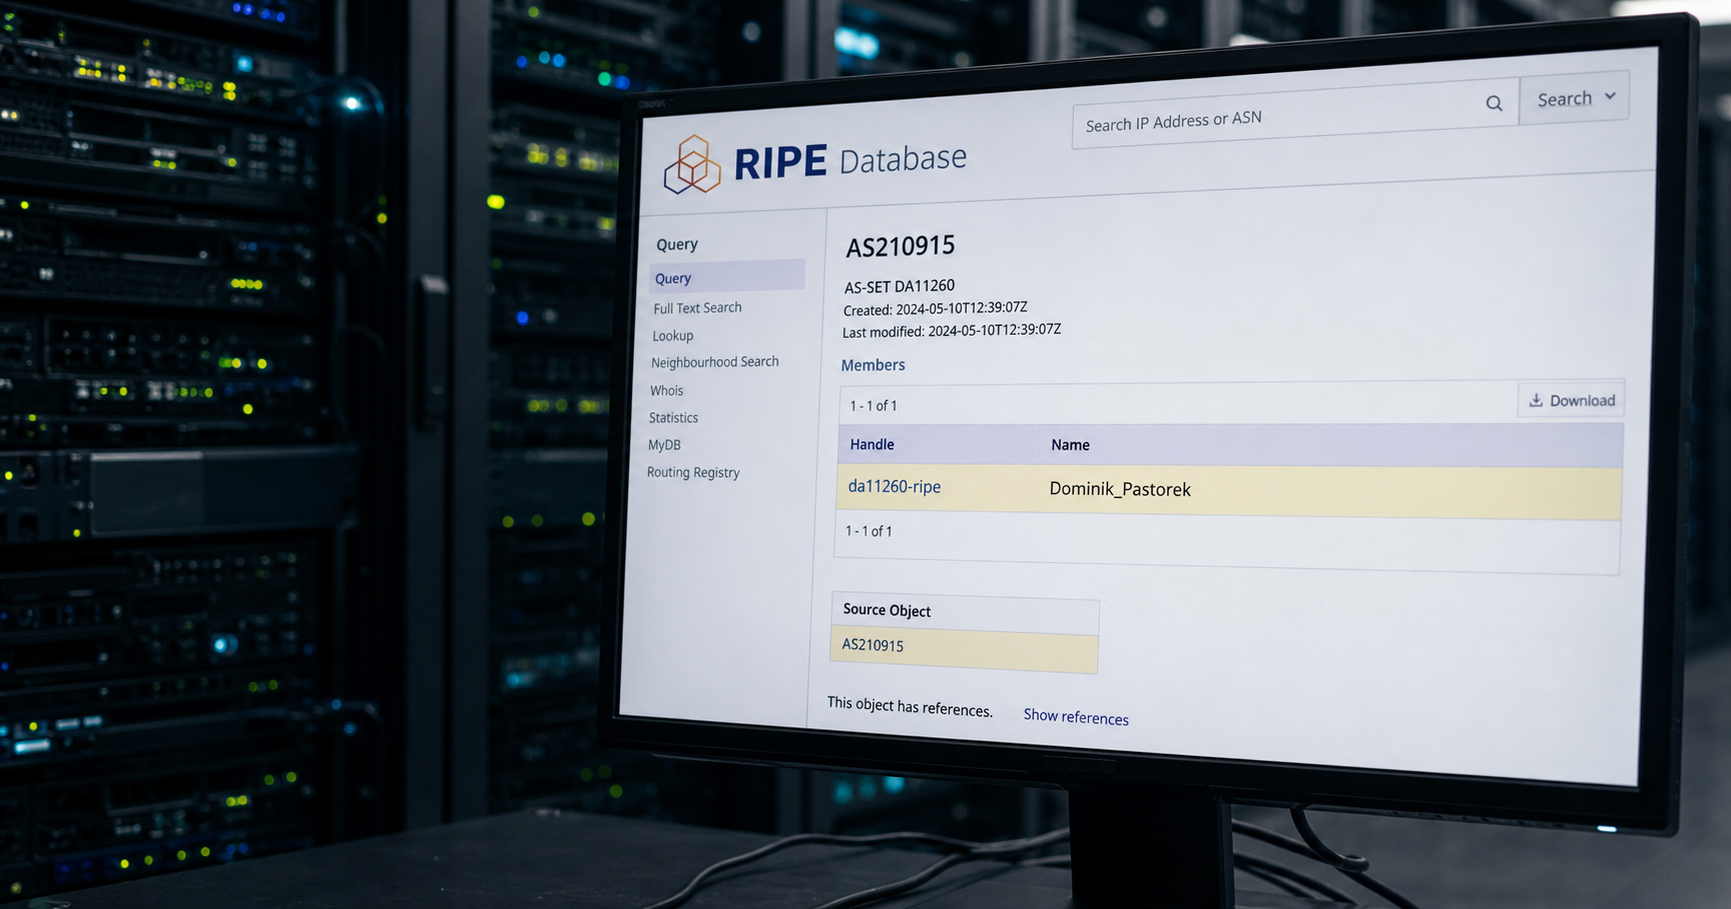This screenshot has height=909, width=1731.
Task: Click the RIPE hexagon logo icon
Action: click(x=692, y=165)
